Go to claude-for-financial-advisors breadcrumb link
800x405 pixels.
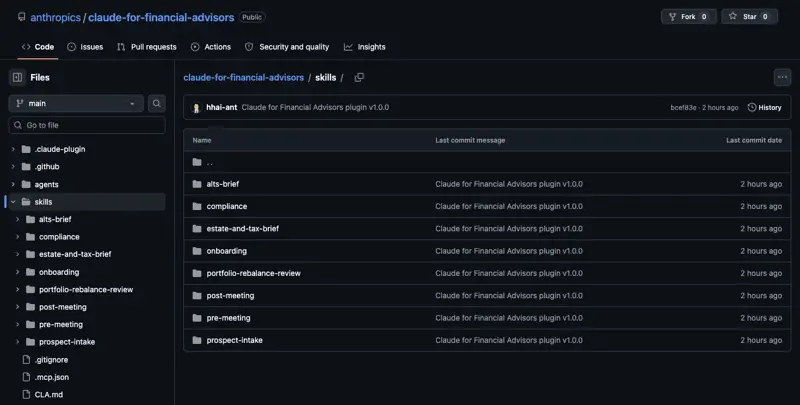(x=243, y=78)
